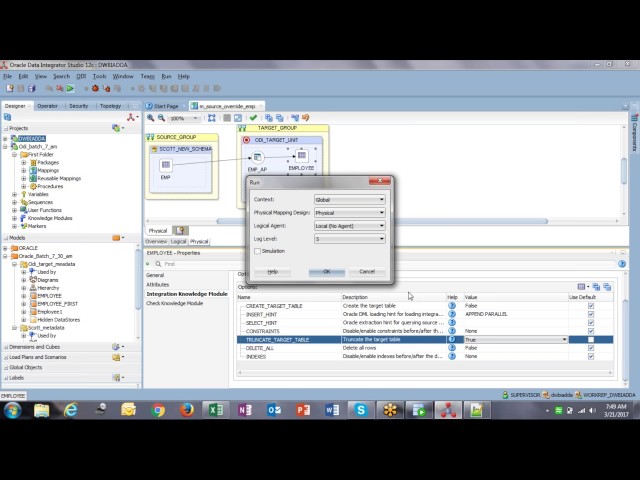
Task: Click the Save All toolbar icon
Action: point(31,88)
